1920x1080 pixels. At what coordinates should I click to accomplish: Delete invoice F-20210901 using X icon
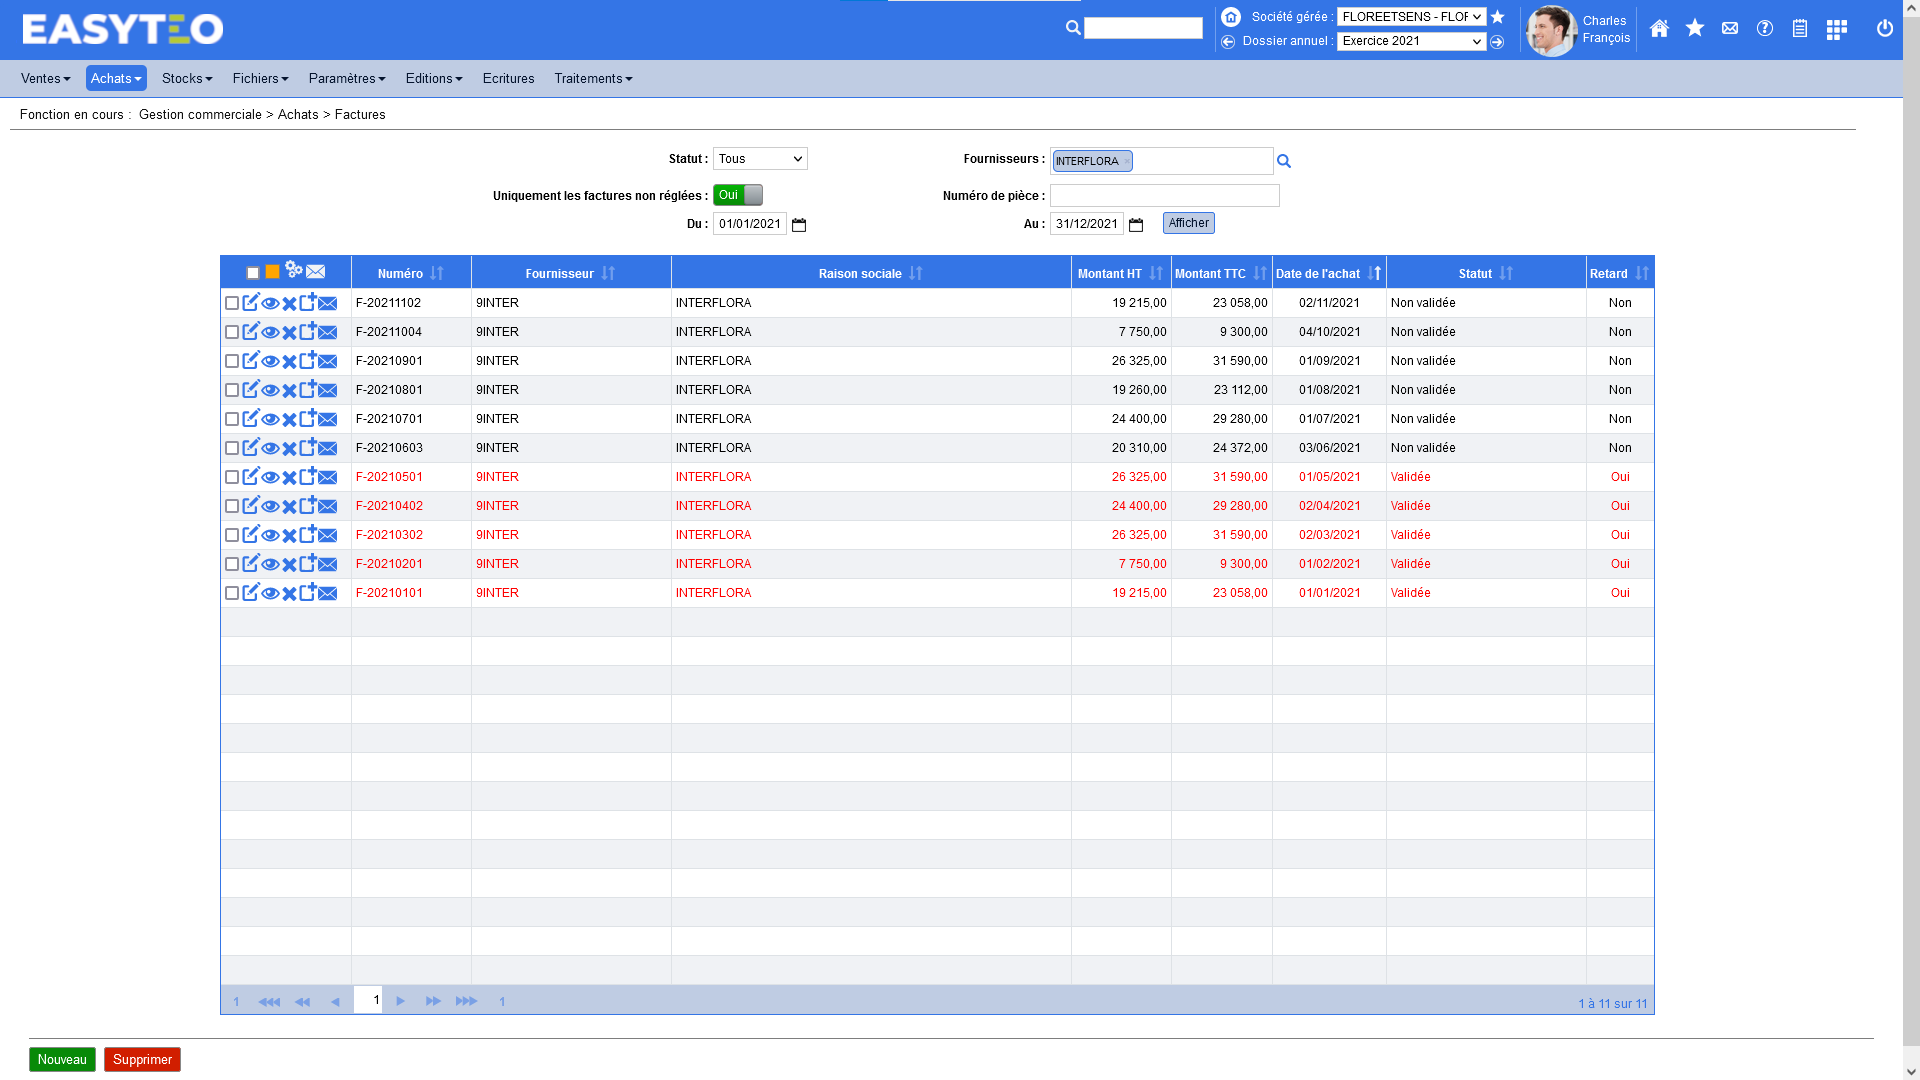tap(289, 361)
